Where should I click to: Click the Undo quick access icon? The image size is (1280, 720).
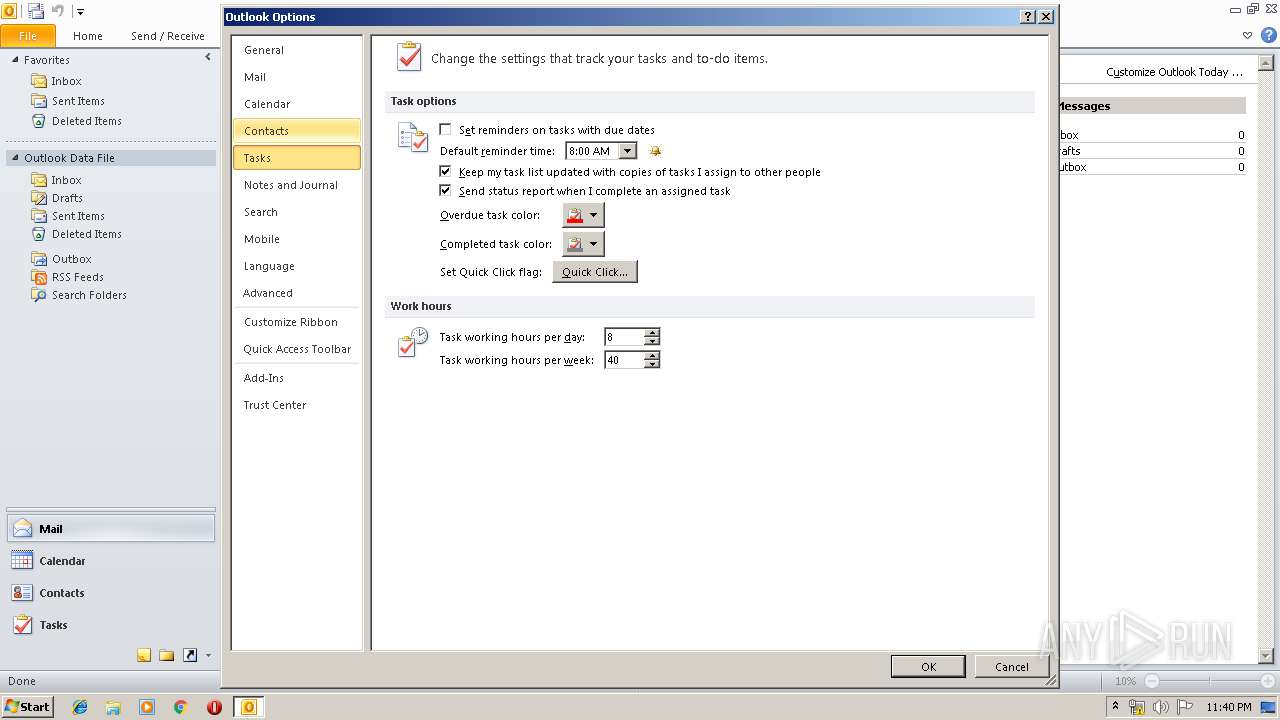(x=58, y=11)
